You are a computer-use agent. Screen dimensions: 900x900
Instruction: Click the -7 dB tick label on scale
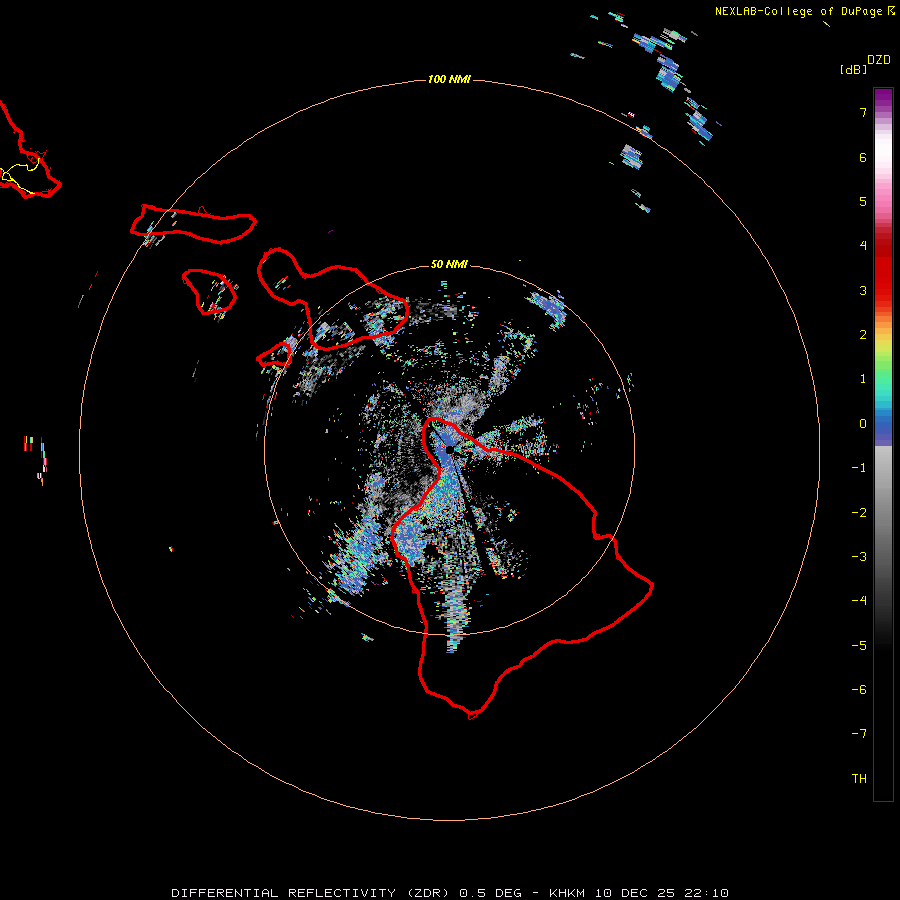pos(859,734)
